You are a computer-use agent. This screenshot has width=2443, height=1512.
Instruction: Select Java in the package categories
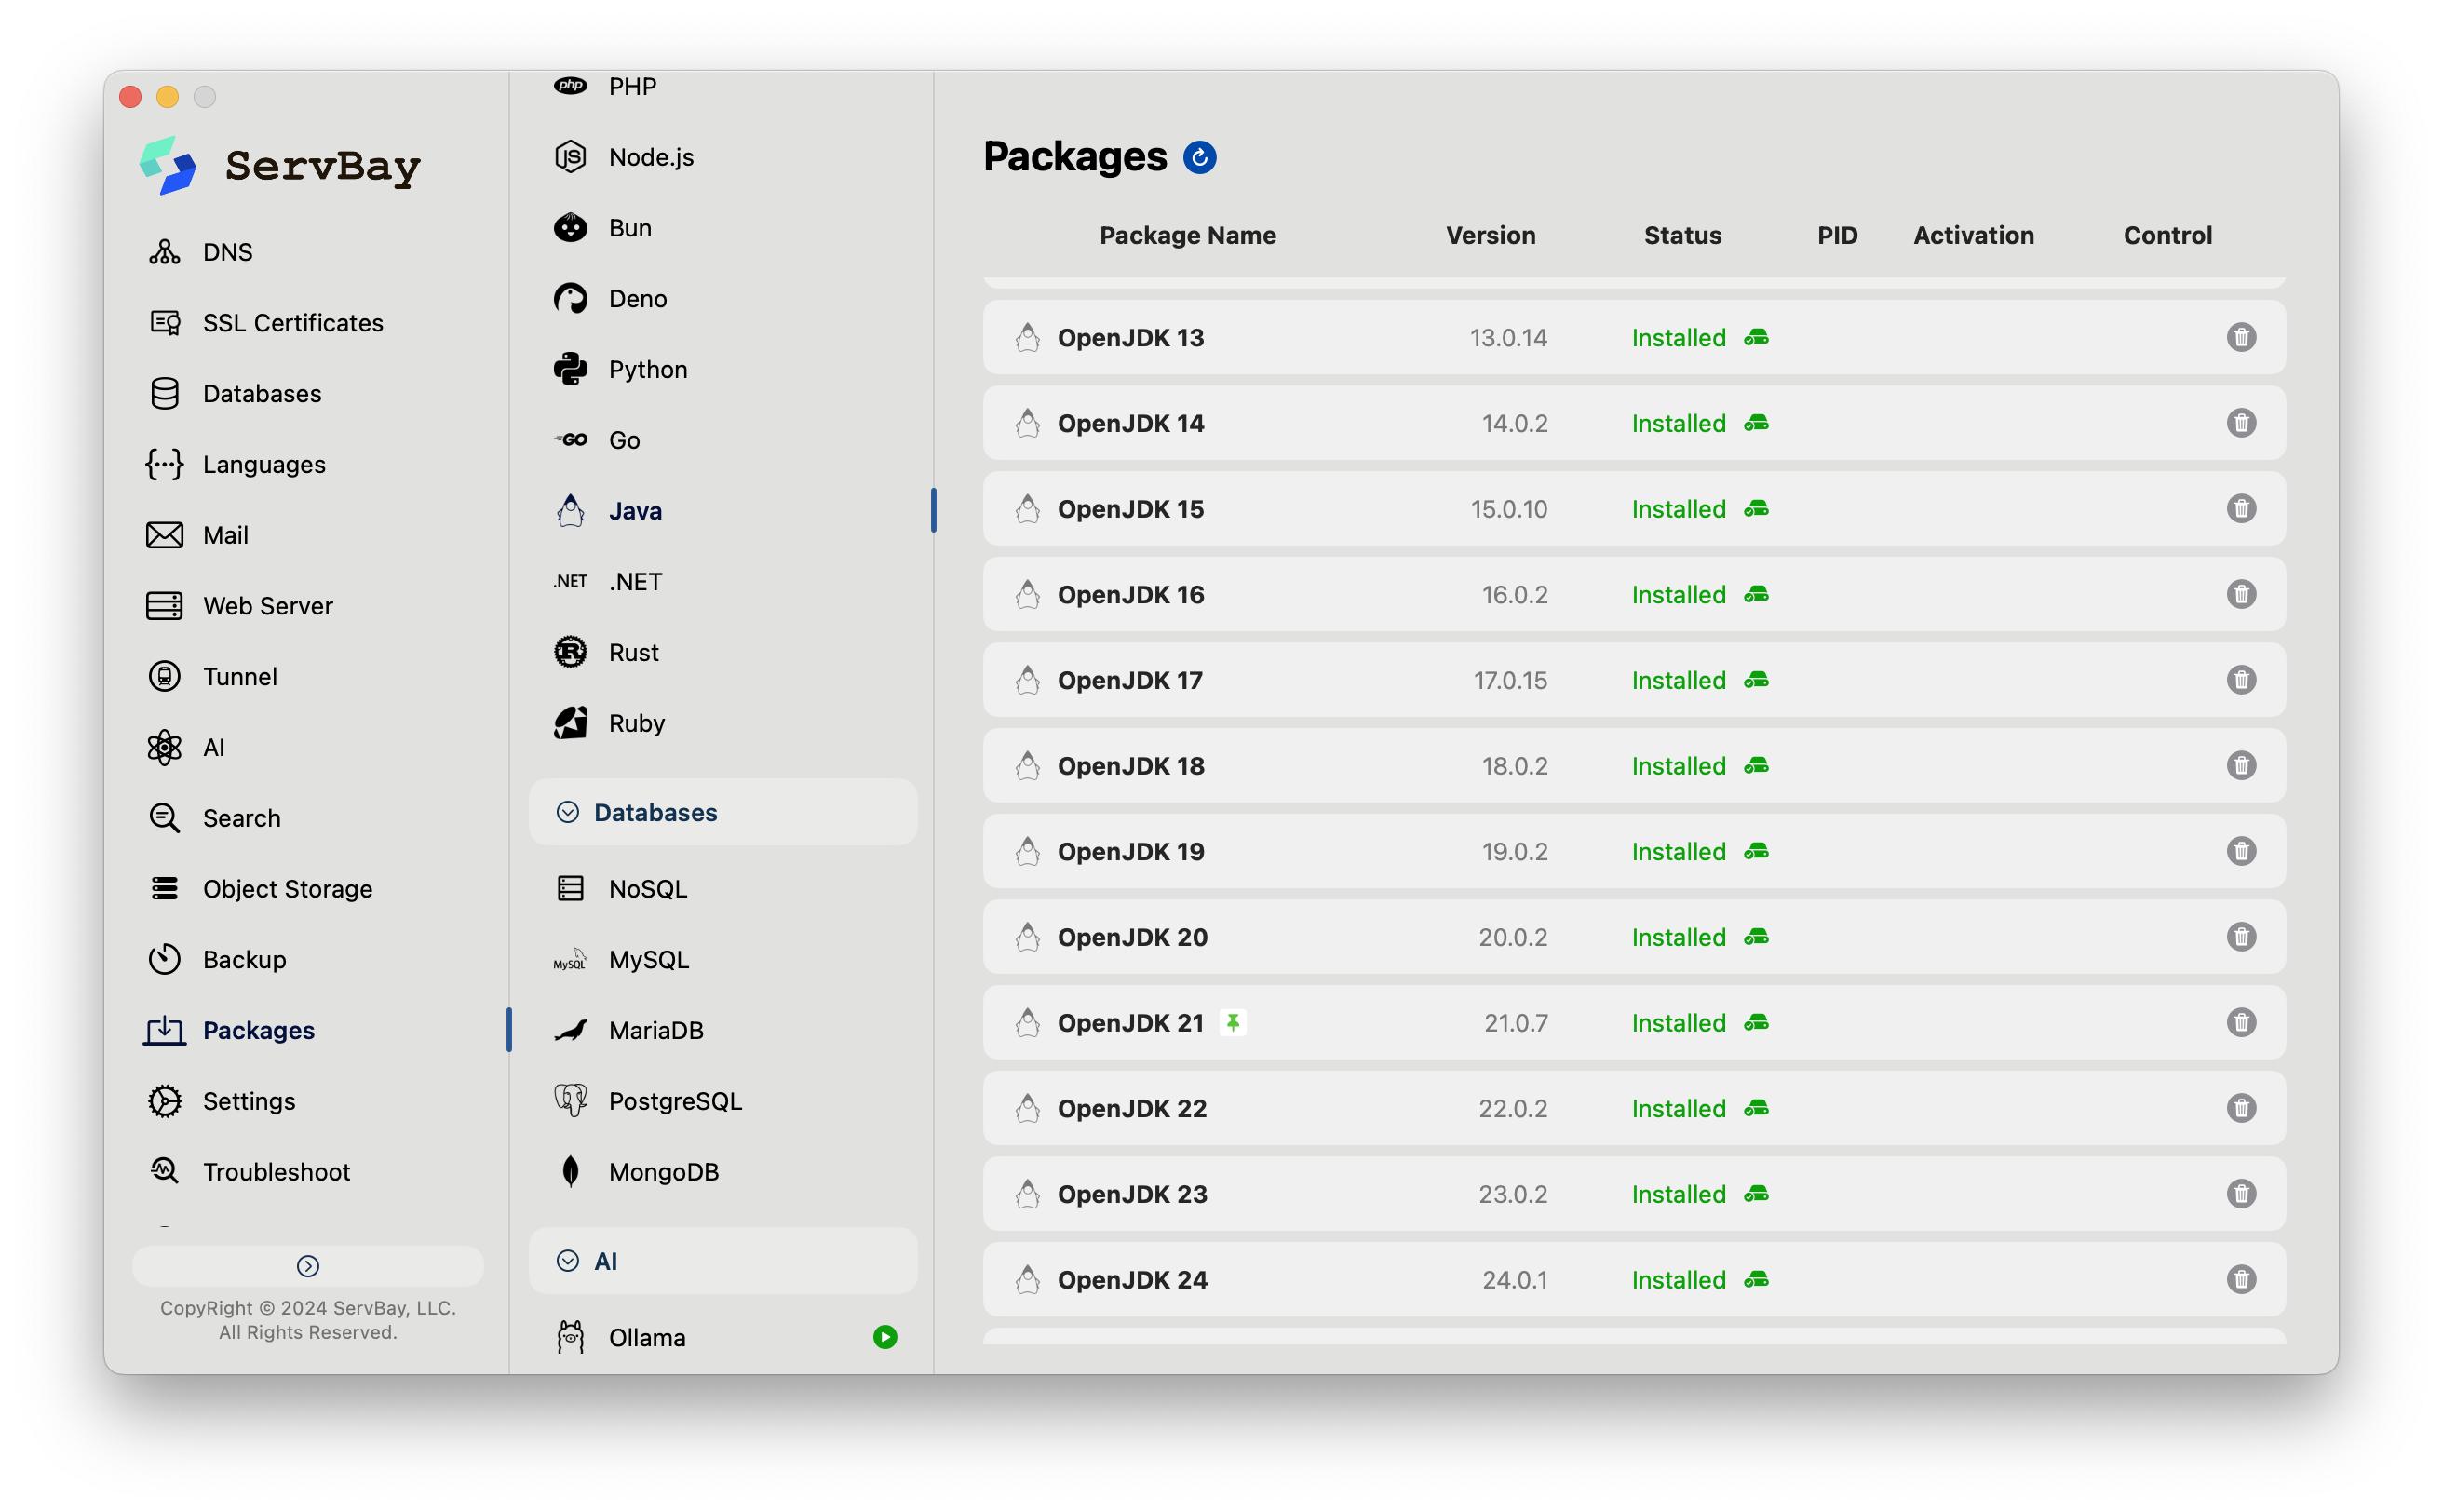(x=607, y=511)
